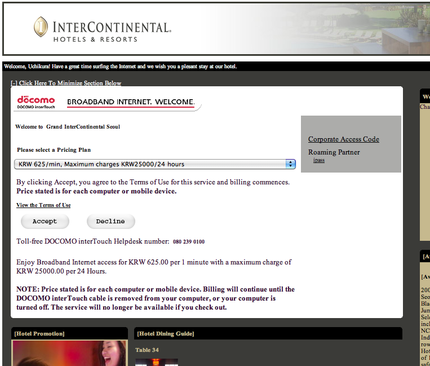The width and height of the screenshot is (430, 366).
Task: Click the Table 34 dining thumbnail
Action: [156, 362]
